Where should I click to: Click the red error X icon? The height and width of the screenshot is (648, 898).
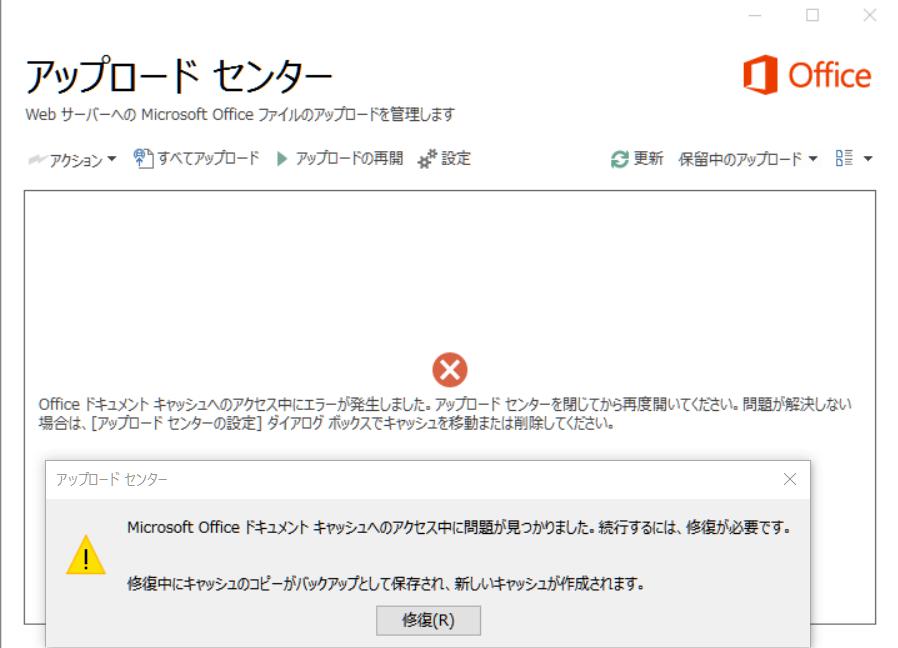click(x=450, y=370)
